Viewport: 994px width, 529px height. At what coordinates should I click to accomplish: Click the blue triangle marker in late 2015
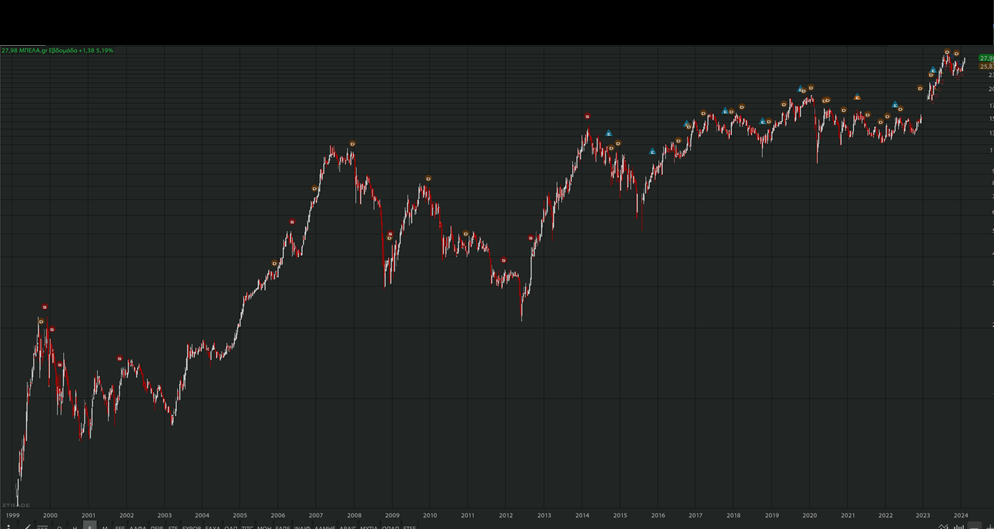pos(652,151)
